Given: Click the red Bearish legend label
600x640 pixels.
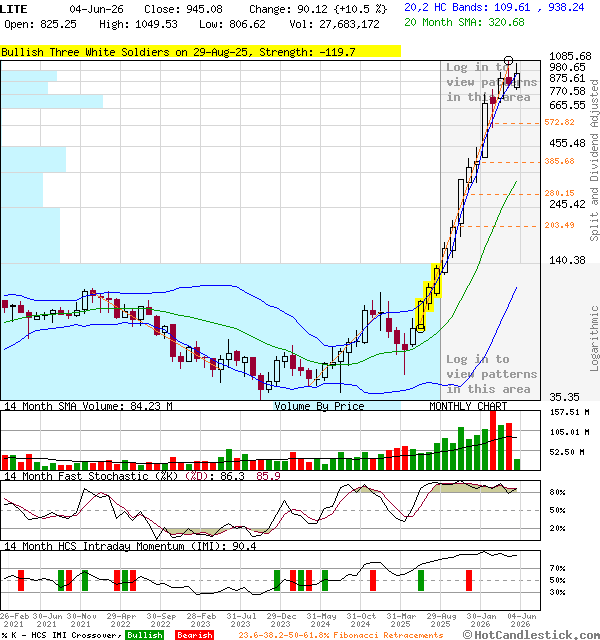Looking at the screenshot, I should click(x=195, y=635).
